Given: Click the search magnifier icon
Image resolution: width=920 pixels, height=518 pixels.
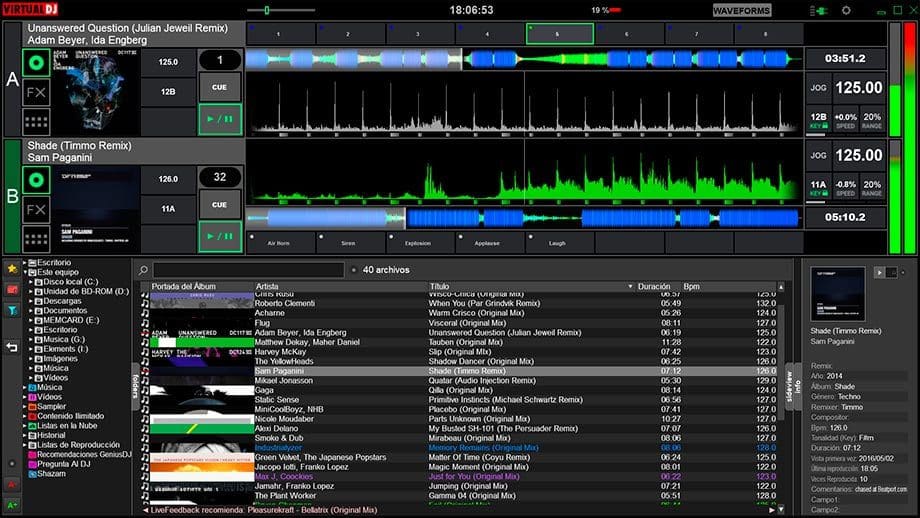Looking at the screenshot, I should [x=143, y=270].
